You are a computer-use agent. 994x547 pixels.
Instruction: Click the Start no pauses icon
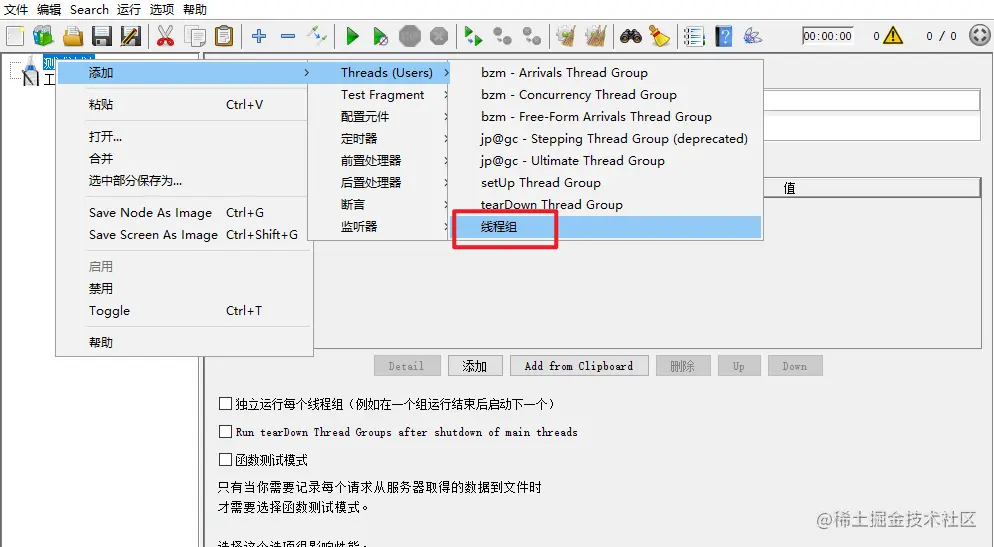point(380,36)
